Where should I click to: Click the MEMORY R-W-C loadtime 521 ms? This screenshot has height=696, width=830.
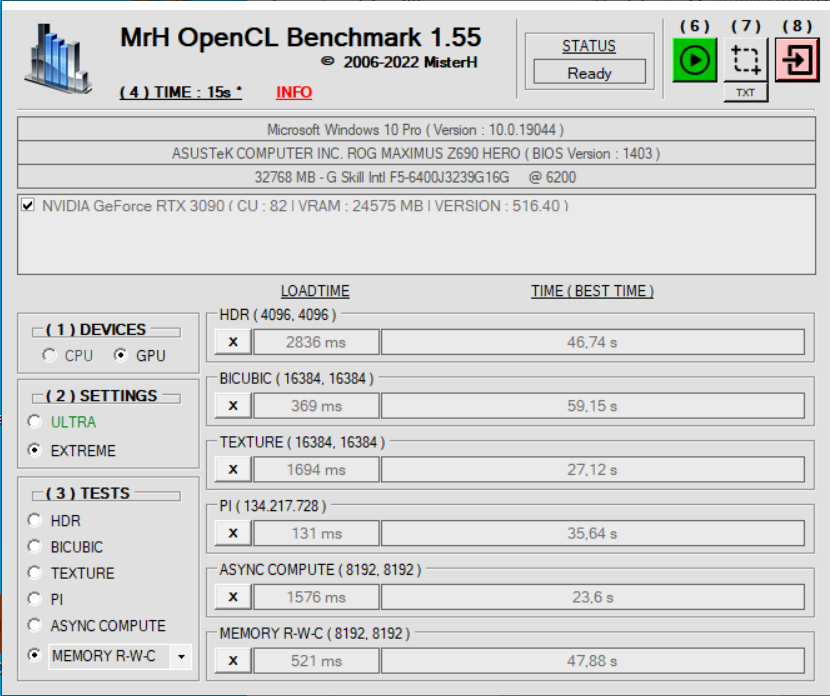click(317, 661)
